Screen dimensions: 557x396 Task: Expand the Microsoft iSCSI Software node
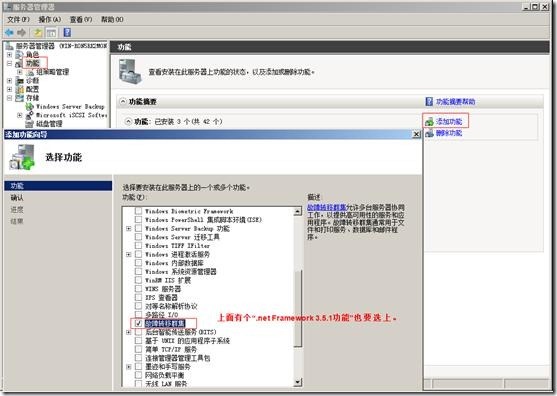tap(20, 115)
